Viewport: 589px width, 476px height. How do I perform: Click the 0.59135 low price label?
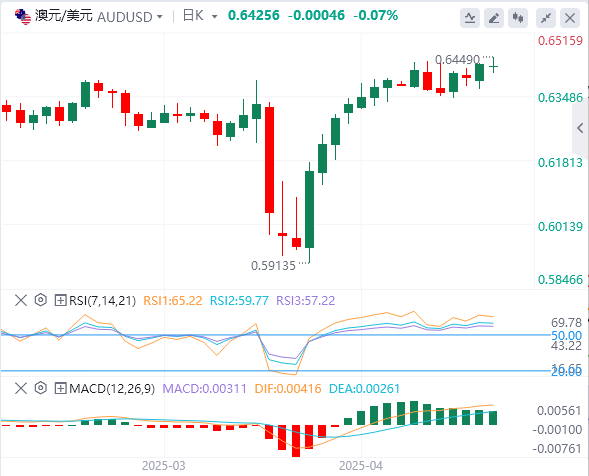click(273, 266)
